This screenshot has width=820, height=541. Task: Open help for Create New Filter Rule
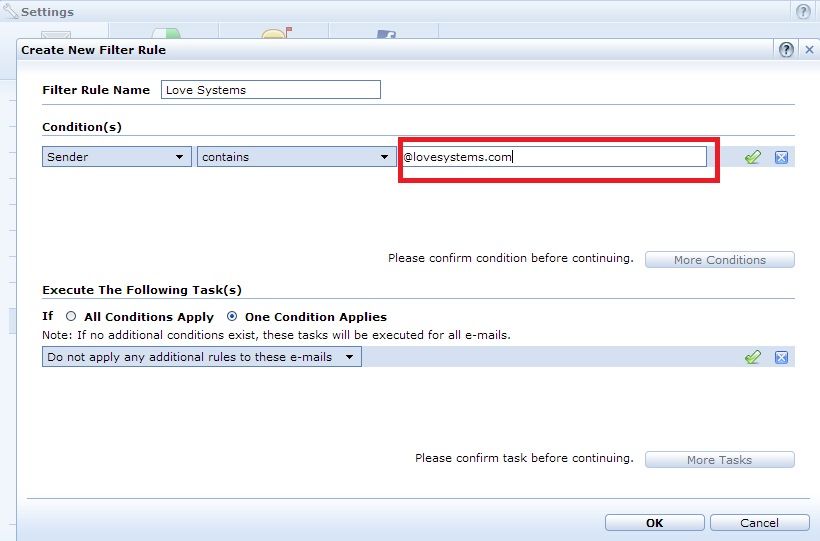[x=786, y=50]
